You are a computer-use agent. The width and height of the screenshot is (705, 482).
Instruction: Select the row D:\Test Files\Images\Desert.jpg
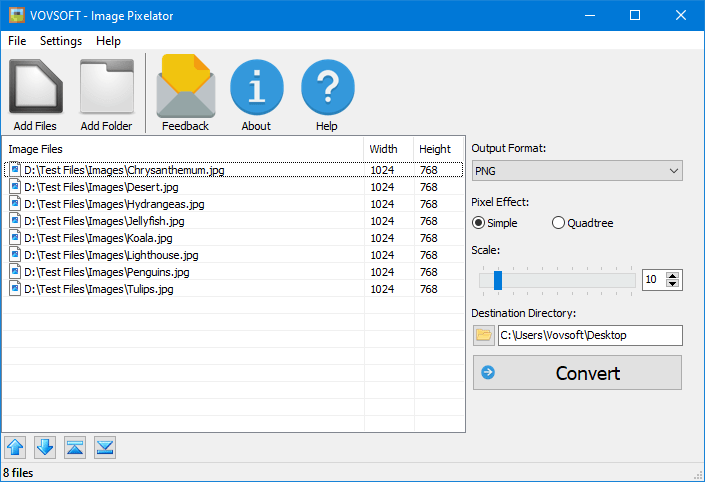click(x=233, y=187)
